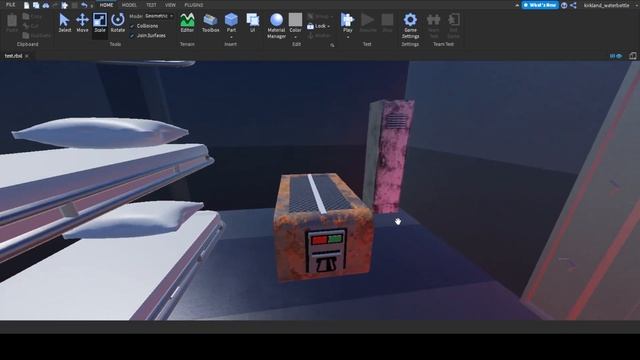Open the Mode Geometric dropdown
Screen dimensions: 640x360
coord(159,16)
